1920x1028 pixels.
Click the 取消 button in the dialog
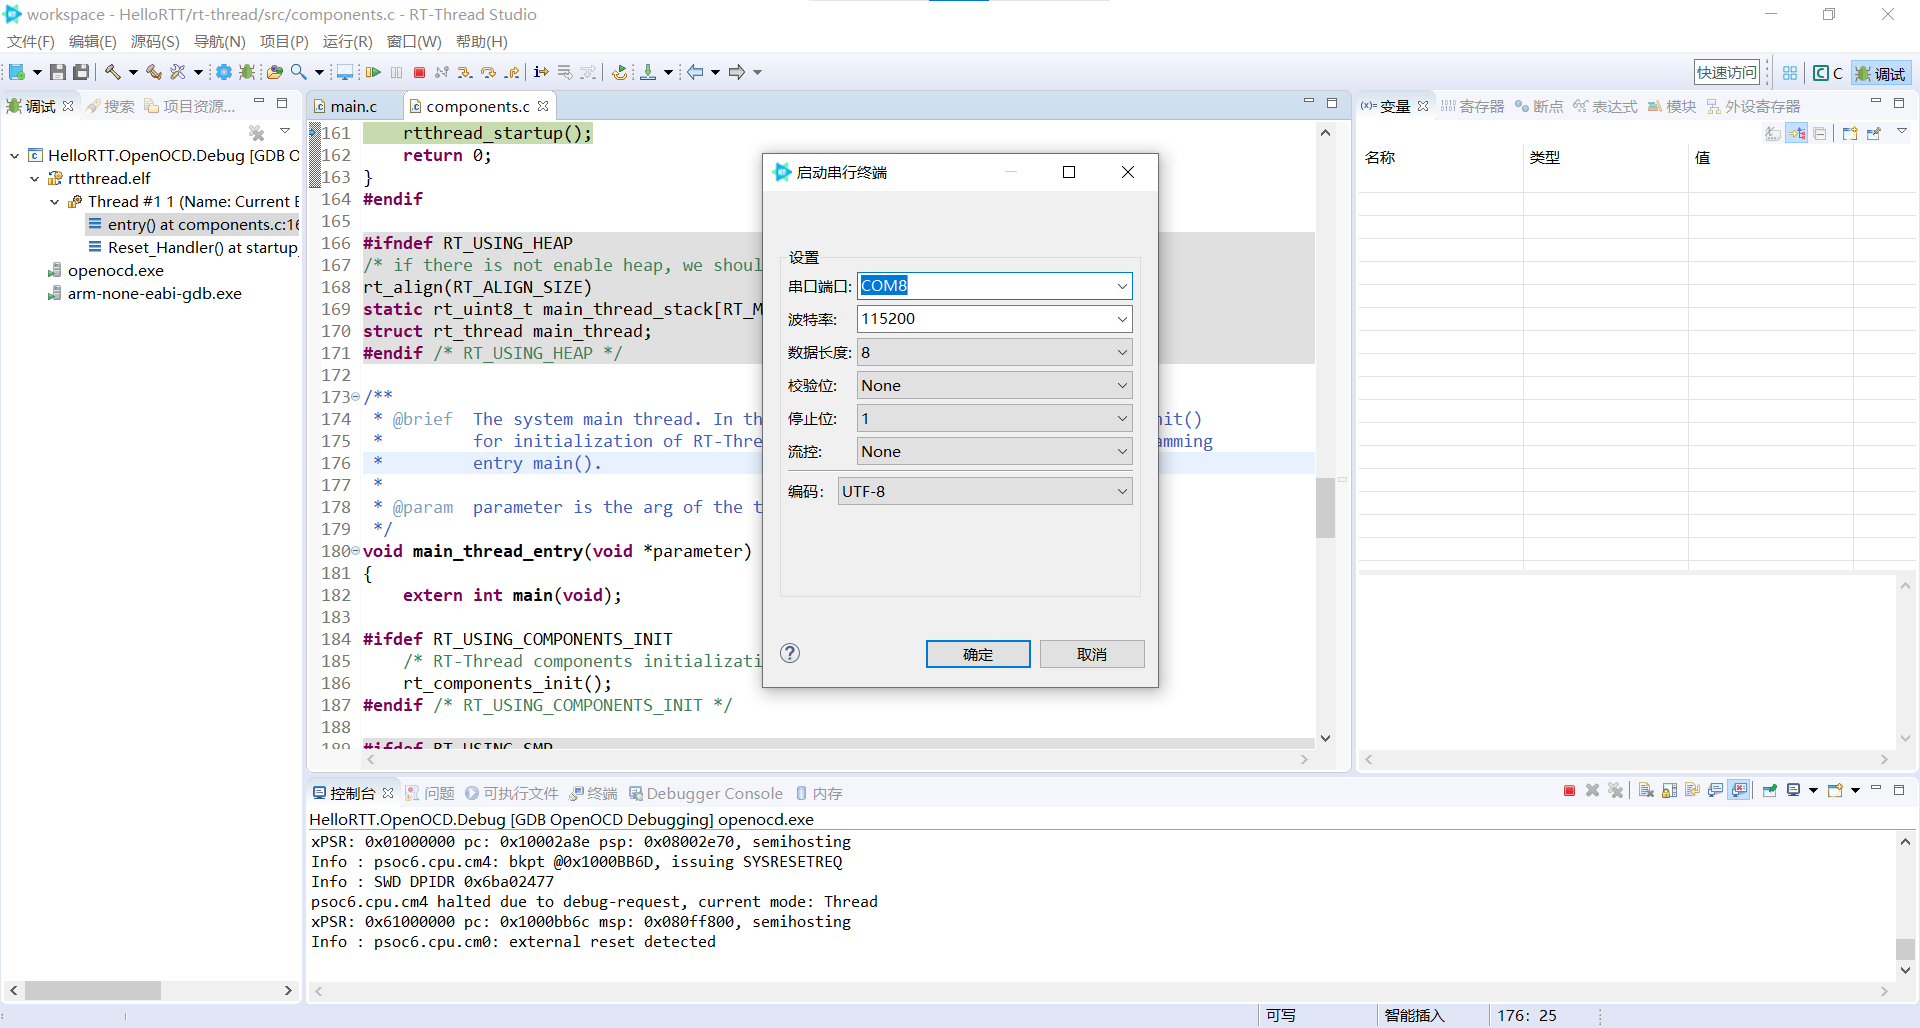point(1092,654)
